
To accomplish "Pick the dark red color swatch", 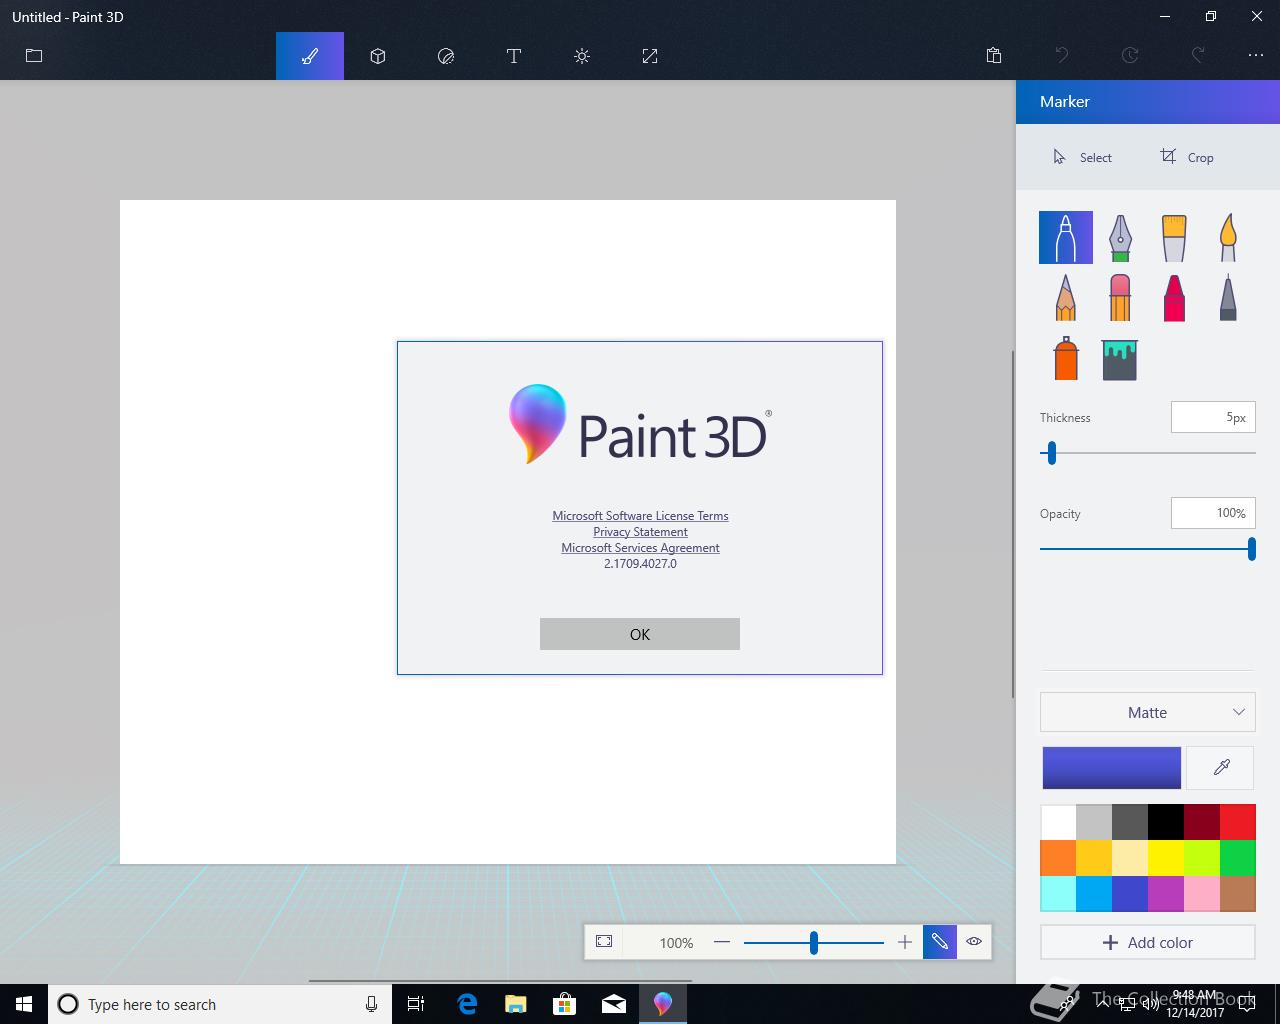I will [x=1202, y=822].
